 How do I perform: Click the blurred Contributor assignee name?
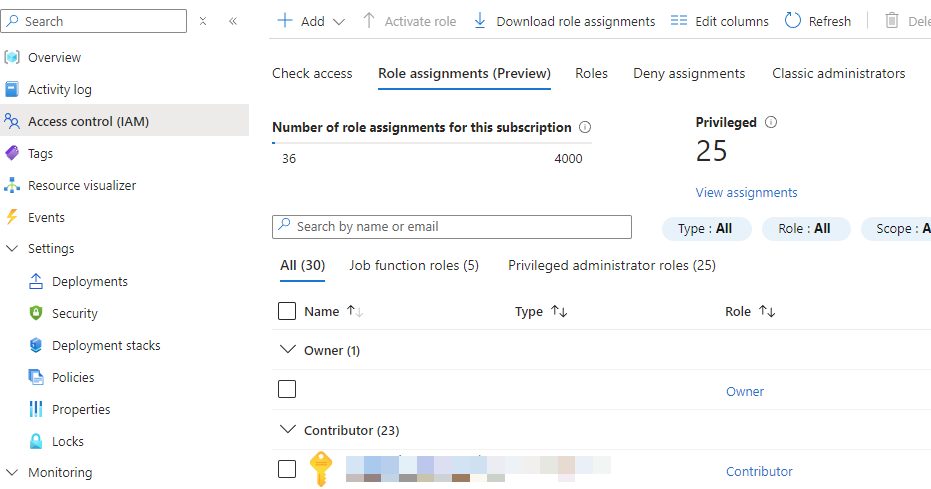(x=478, y=469)
